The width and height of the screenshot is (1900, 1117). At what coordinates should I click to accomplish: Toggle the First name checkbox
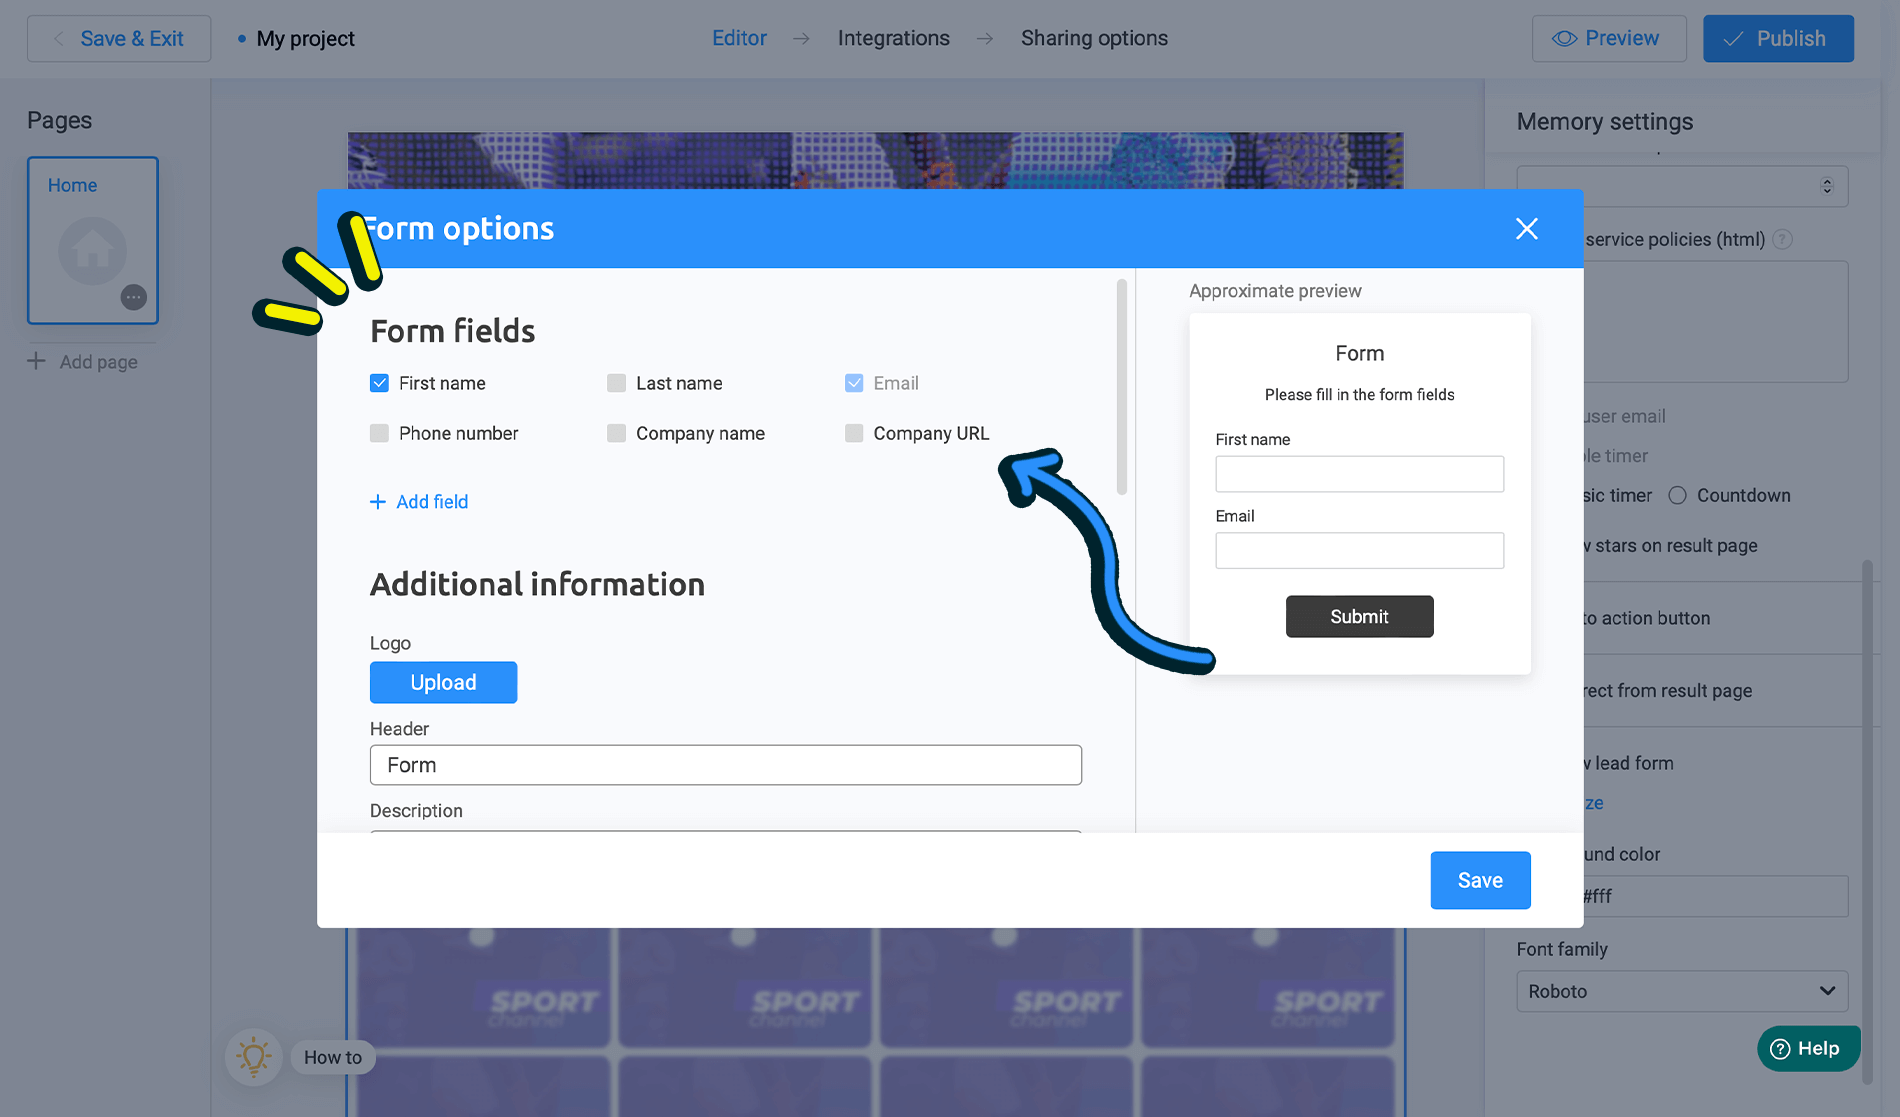(x=379, y=383)
